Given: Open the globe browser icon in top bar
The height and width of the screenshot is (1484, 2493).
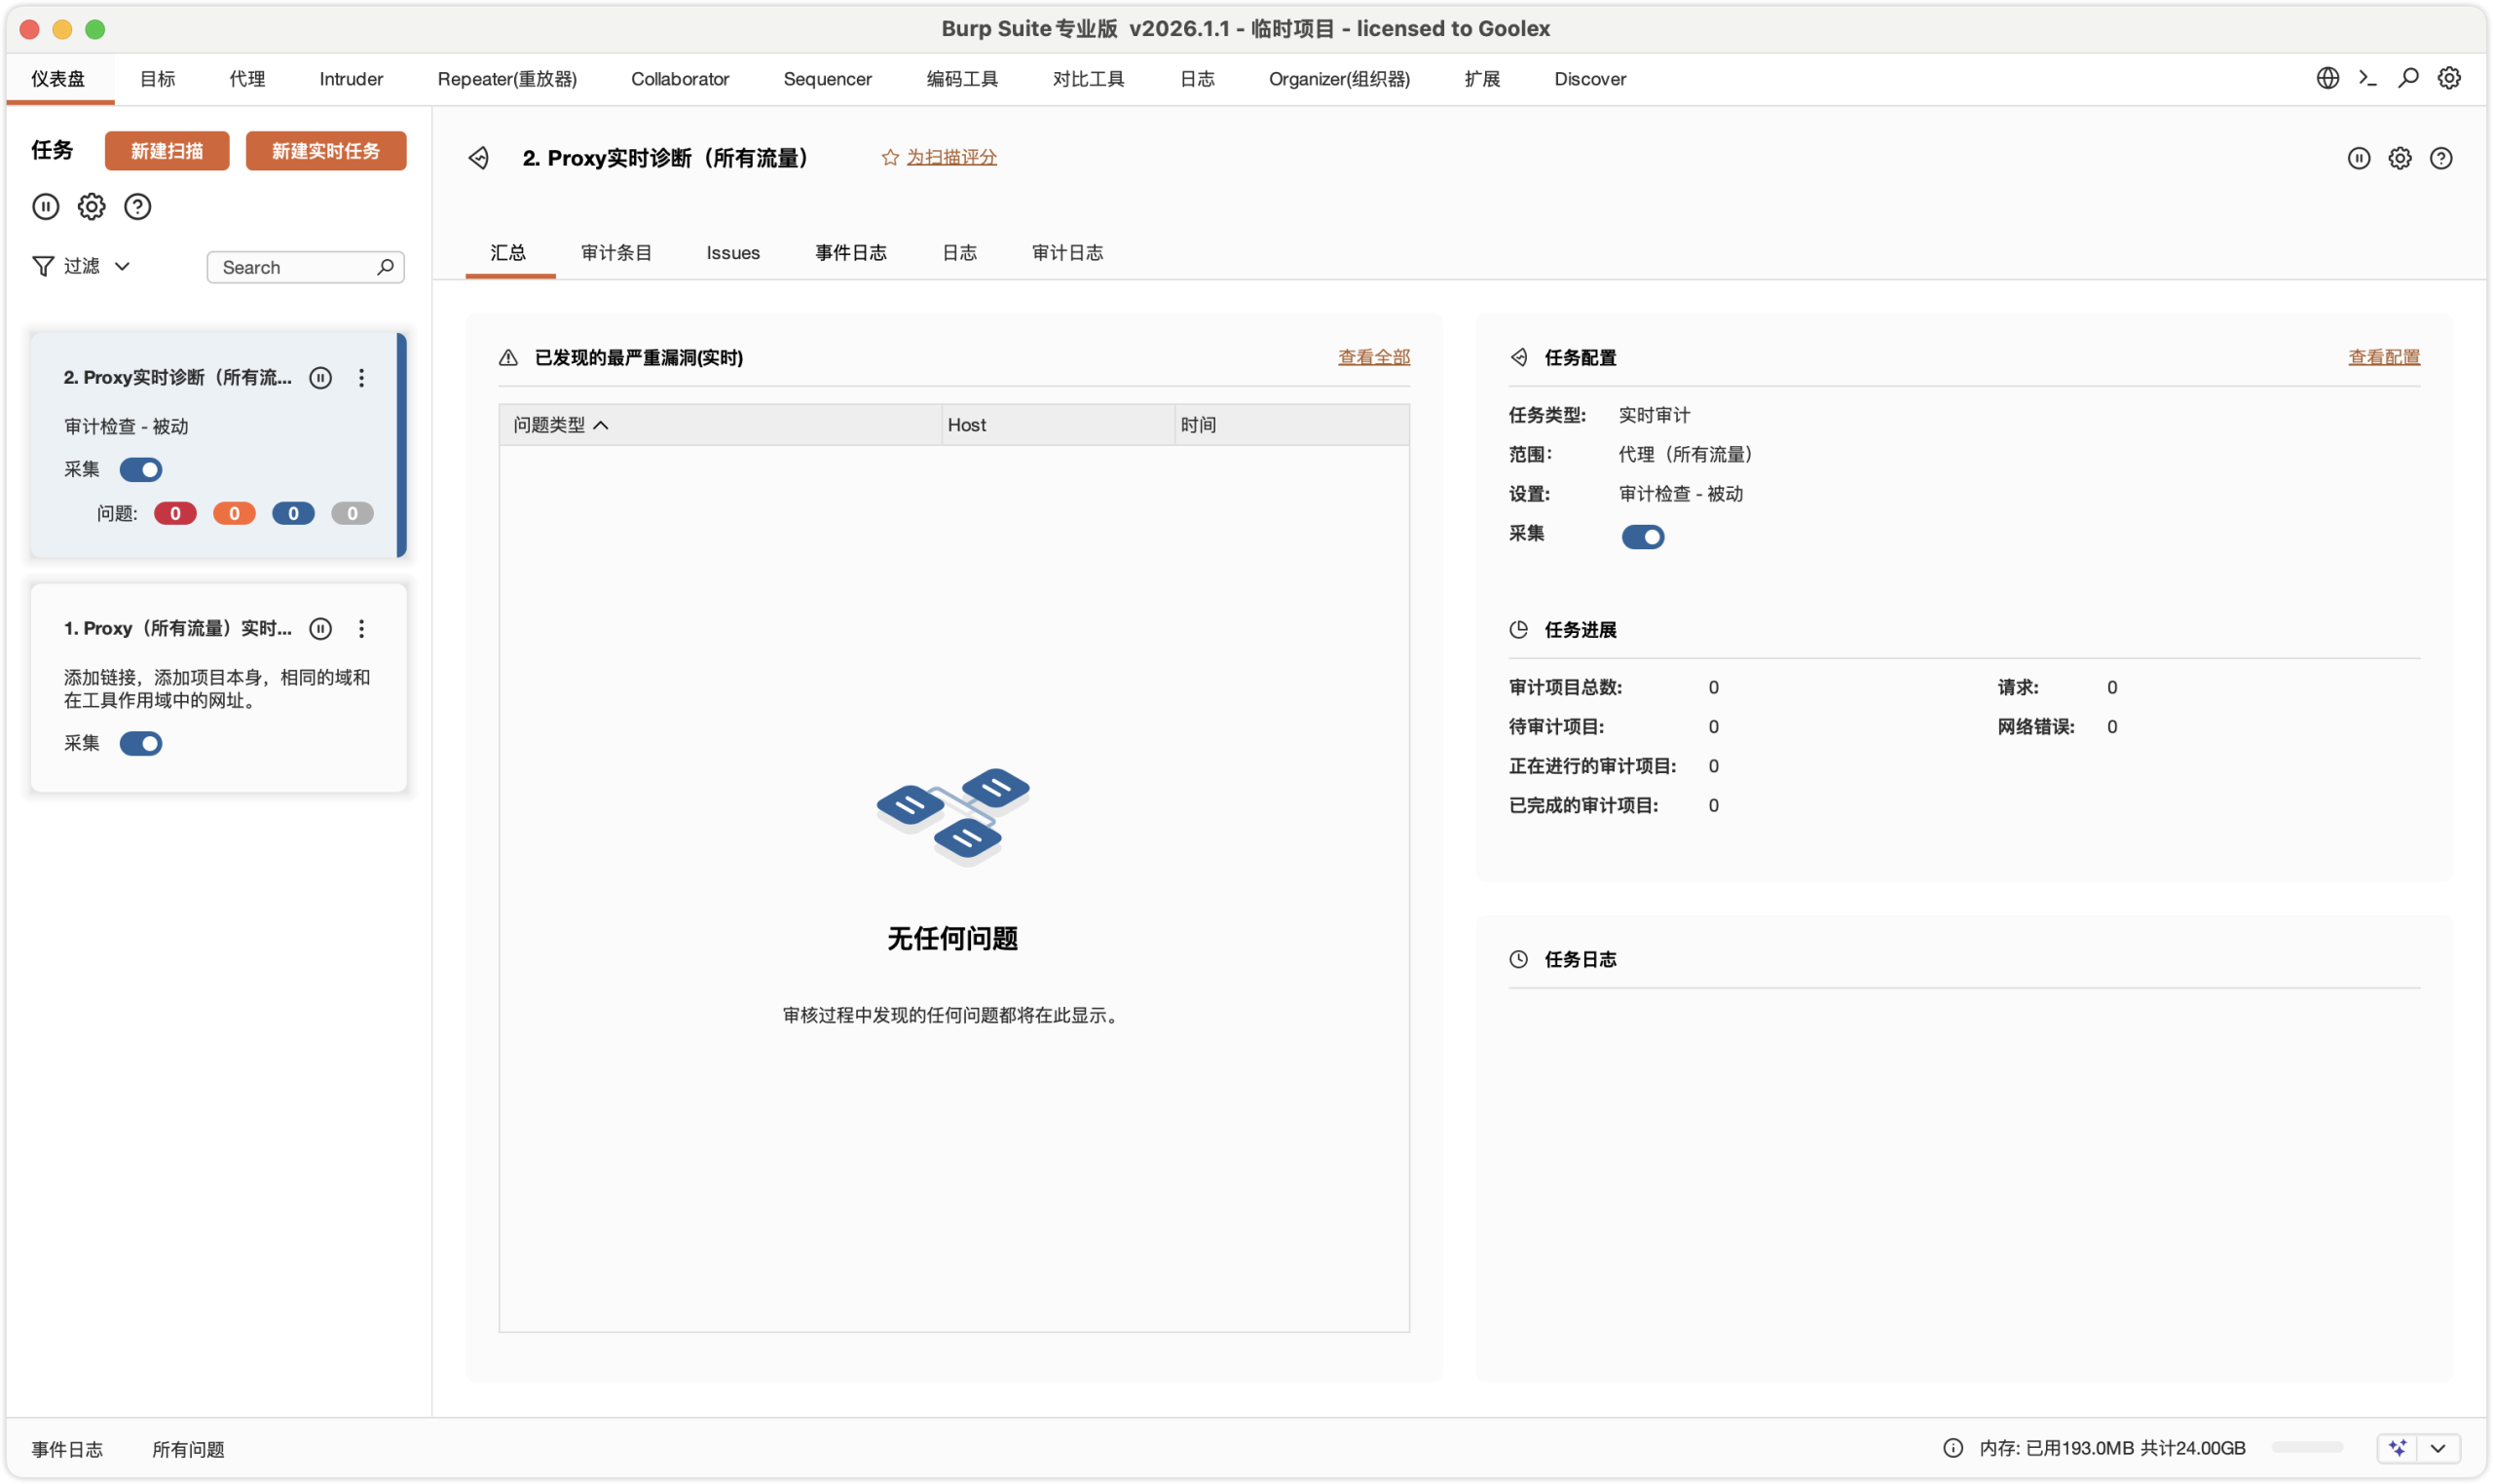Looking at the screenshot, I should (x=2327, y=78).
